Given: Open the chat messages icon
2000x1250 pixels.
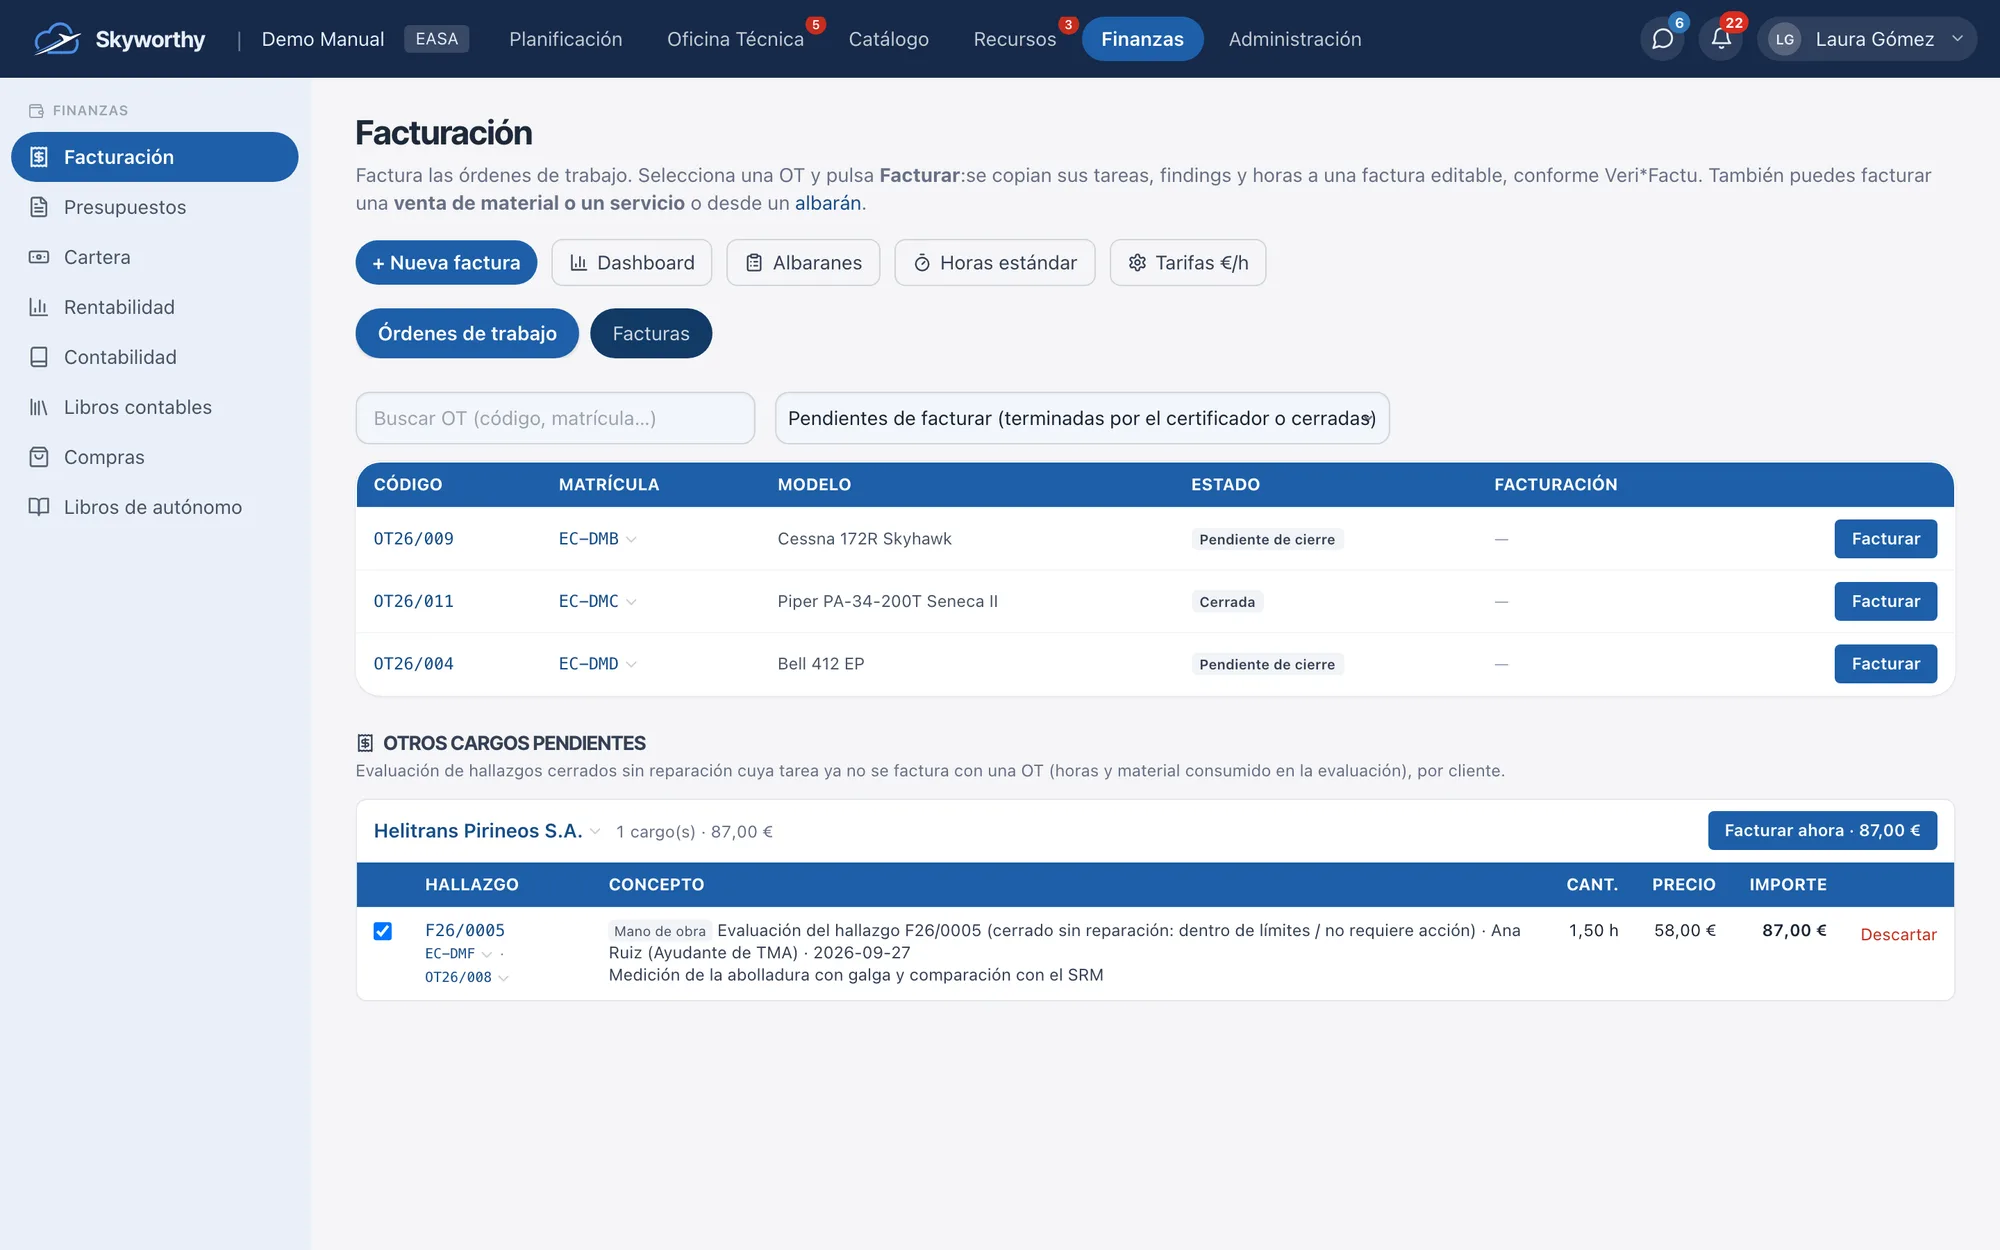Looking at the screenshot, I should point(1662,39).
